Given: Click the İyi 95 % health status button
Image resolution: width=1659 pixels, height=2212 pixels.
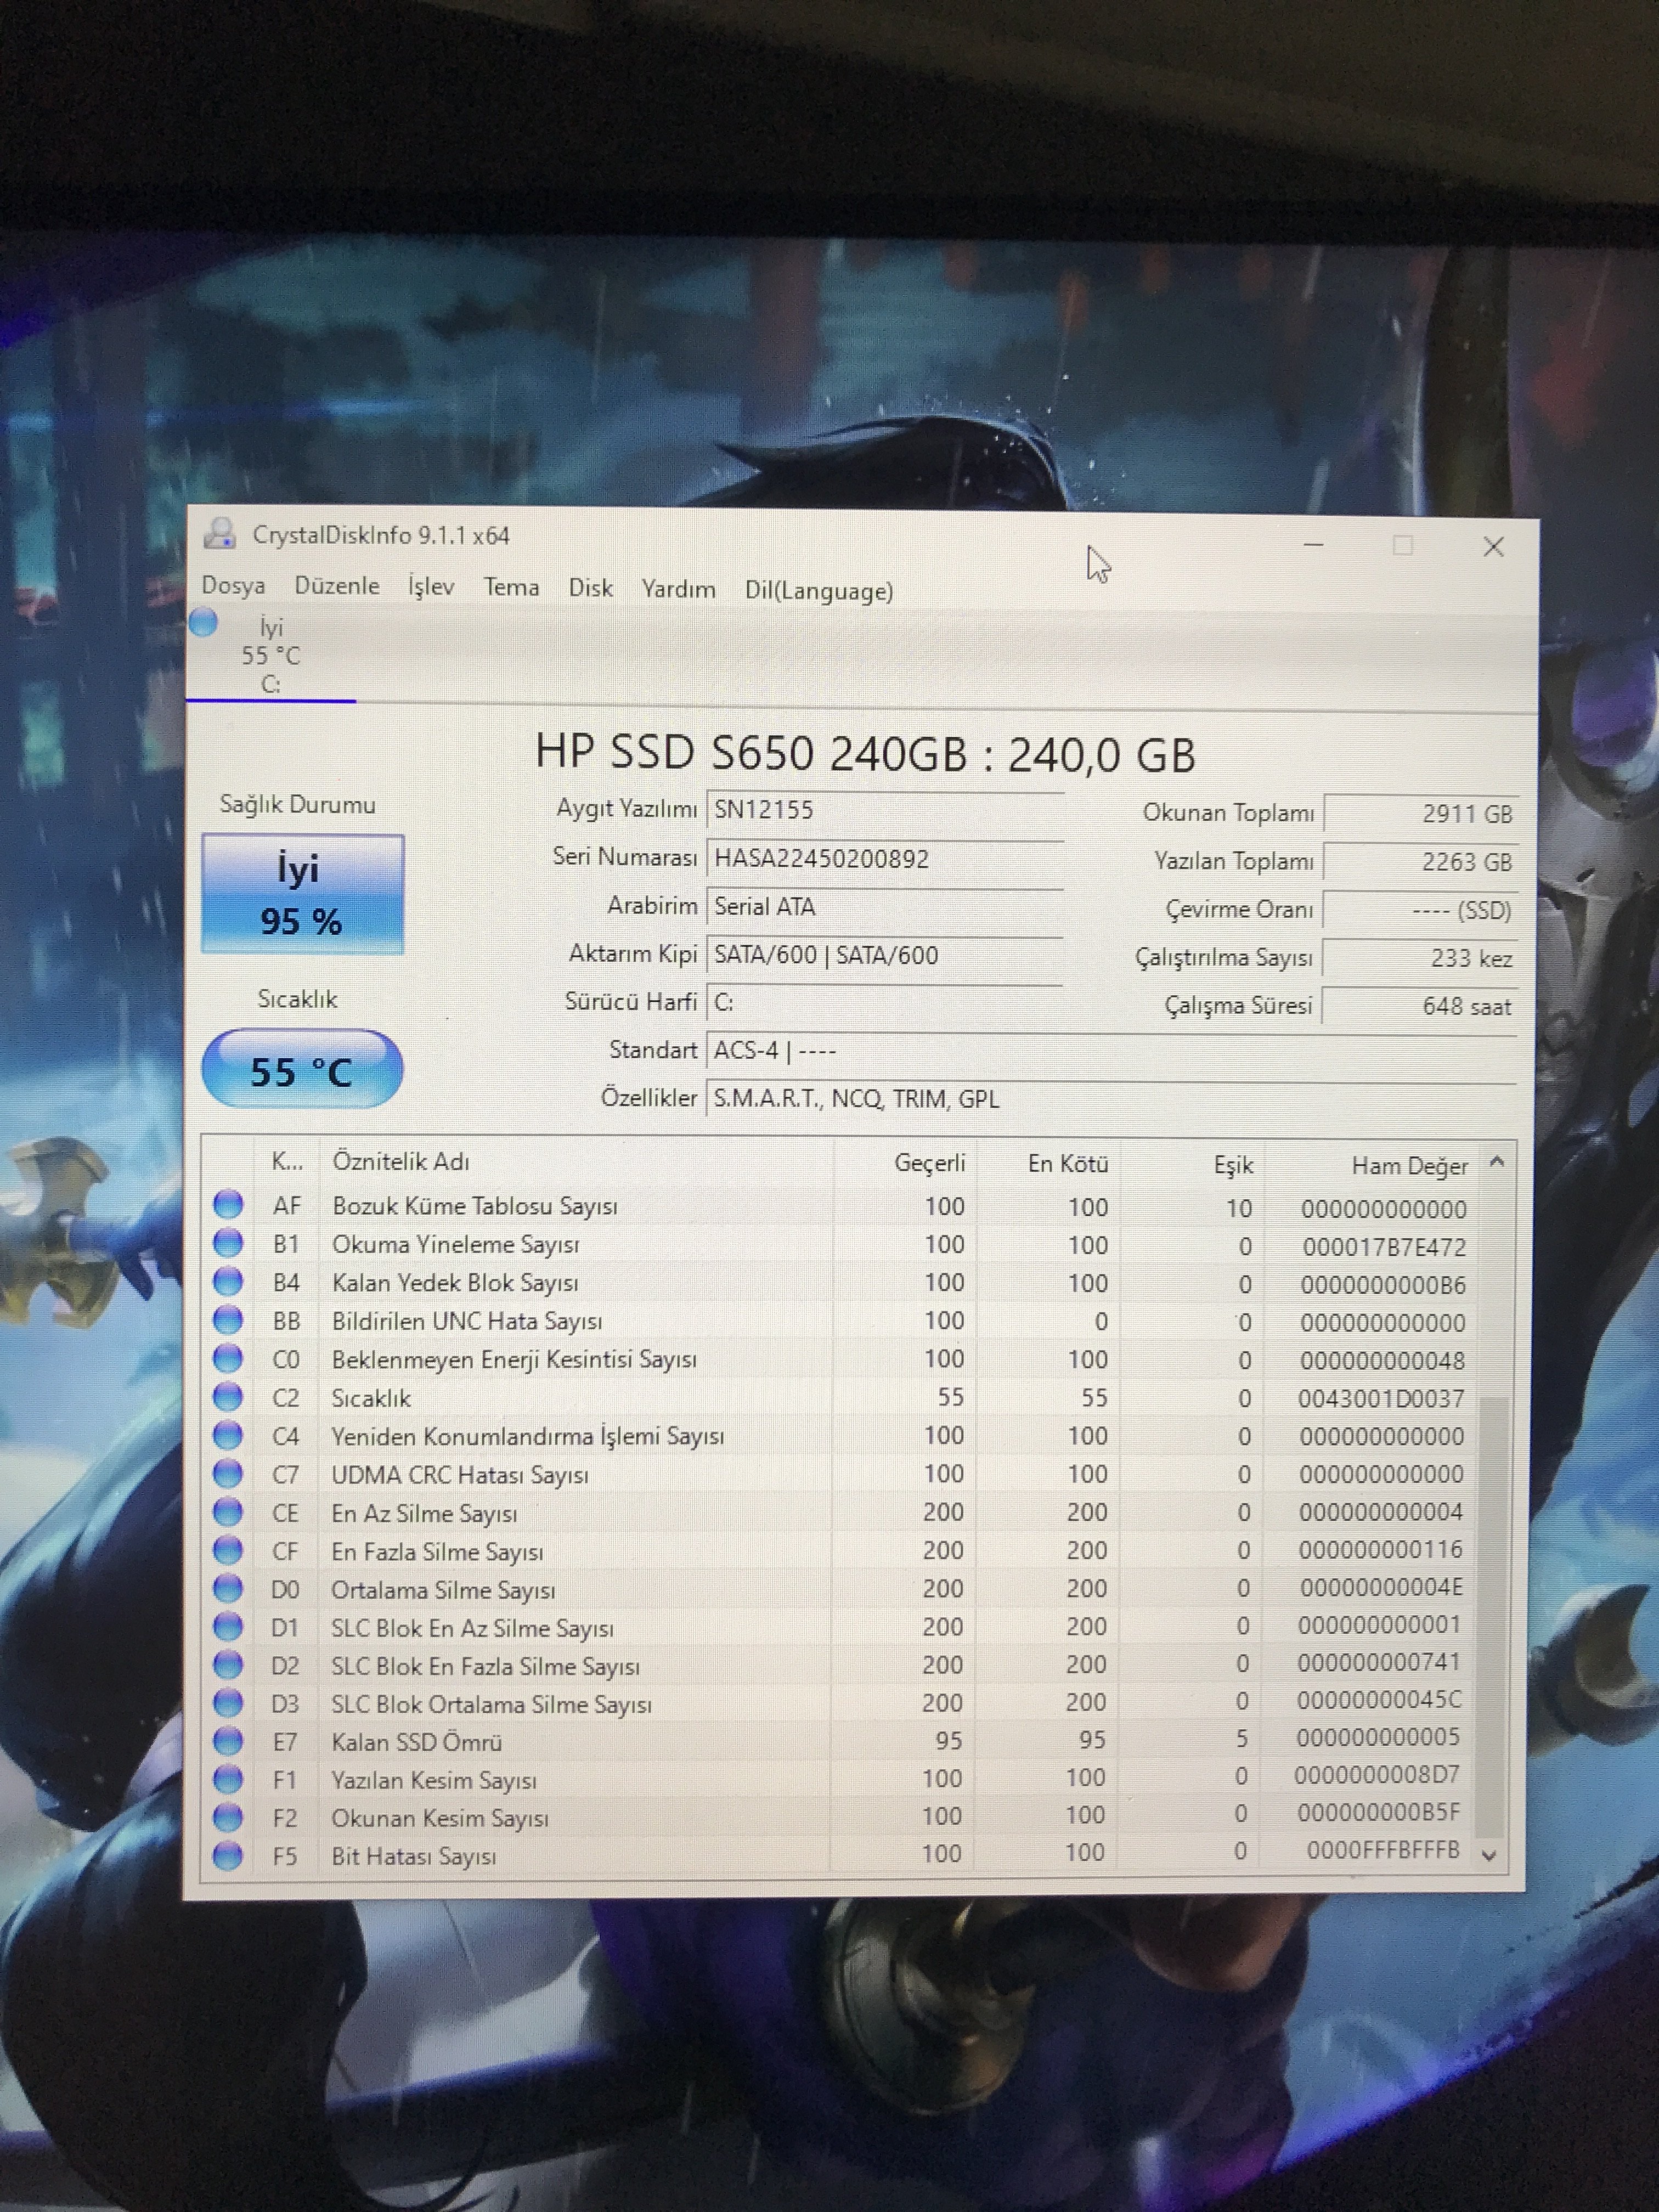Looking at the screenshot, I should [302, 893].
